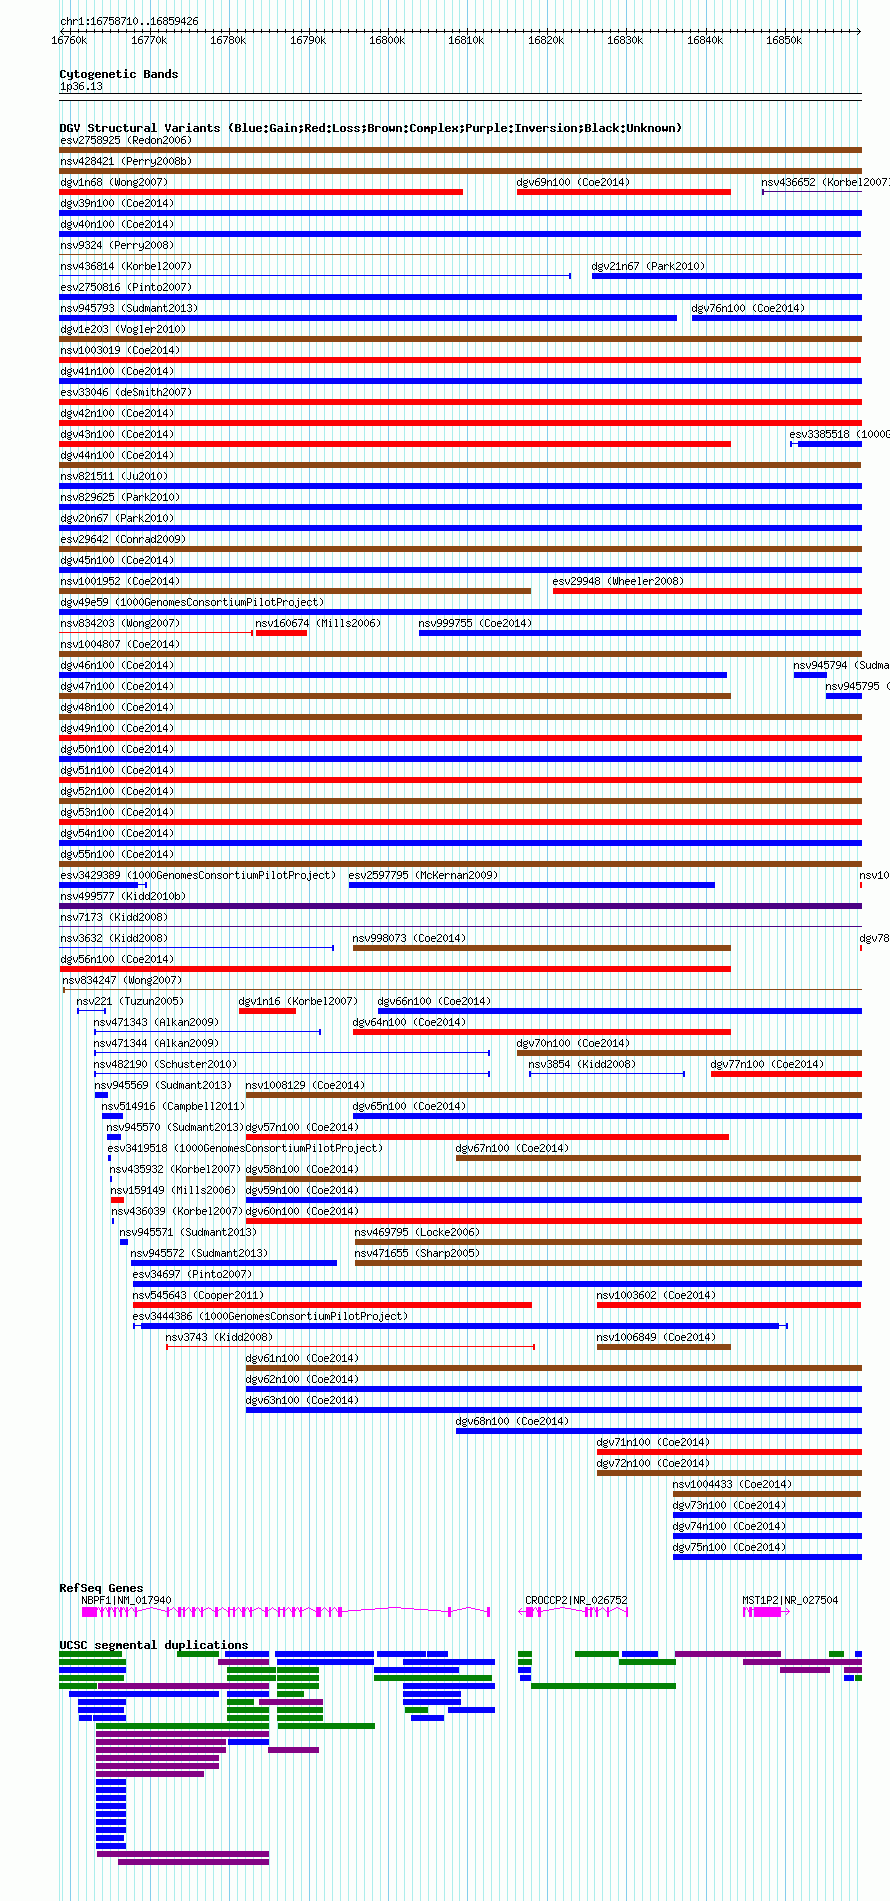Open variant nsv428421 (Perry2008b)

click(126, 161)
